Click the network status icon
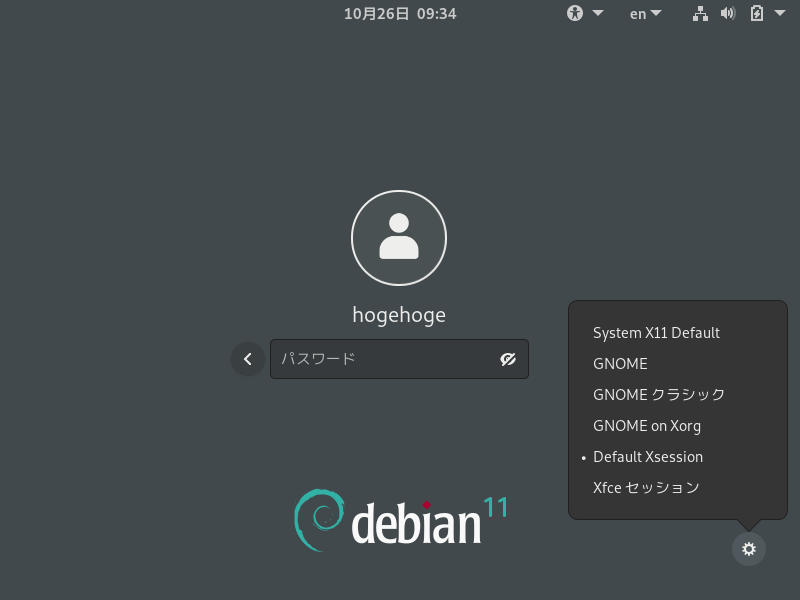 click(x=700, y=13)
